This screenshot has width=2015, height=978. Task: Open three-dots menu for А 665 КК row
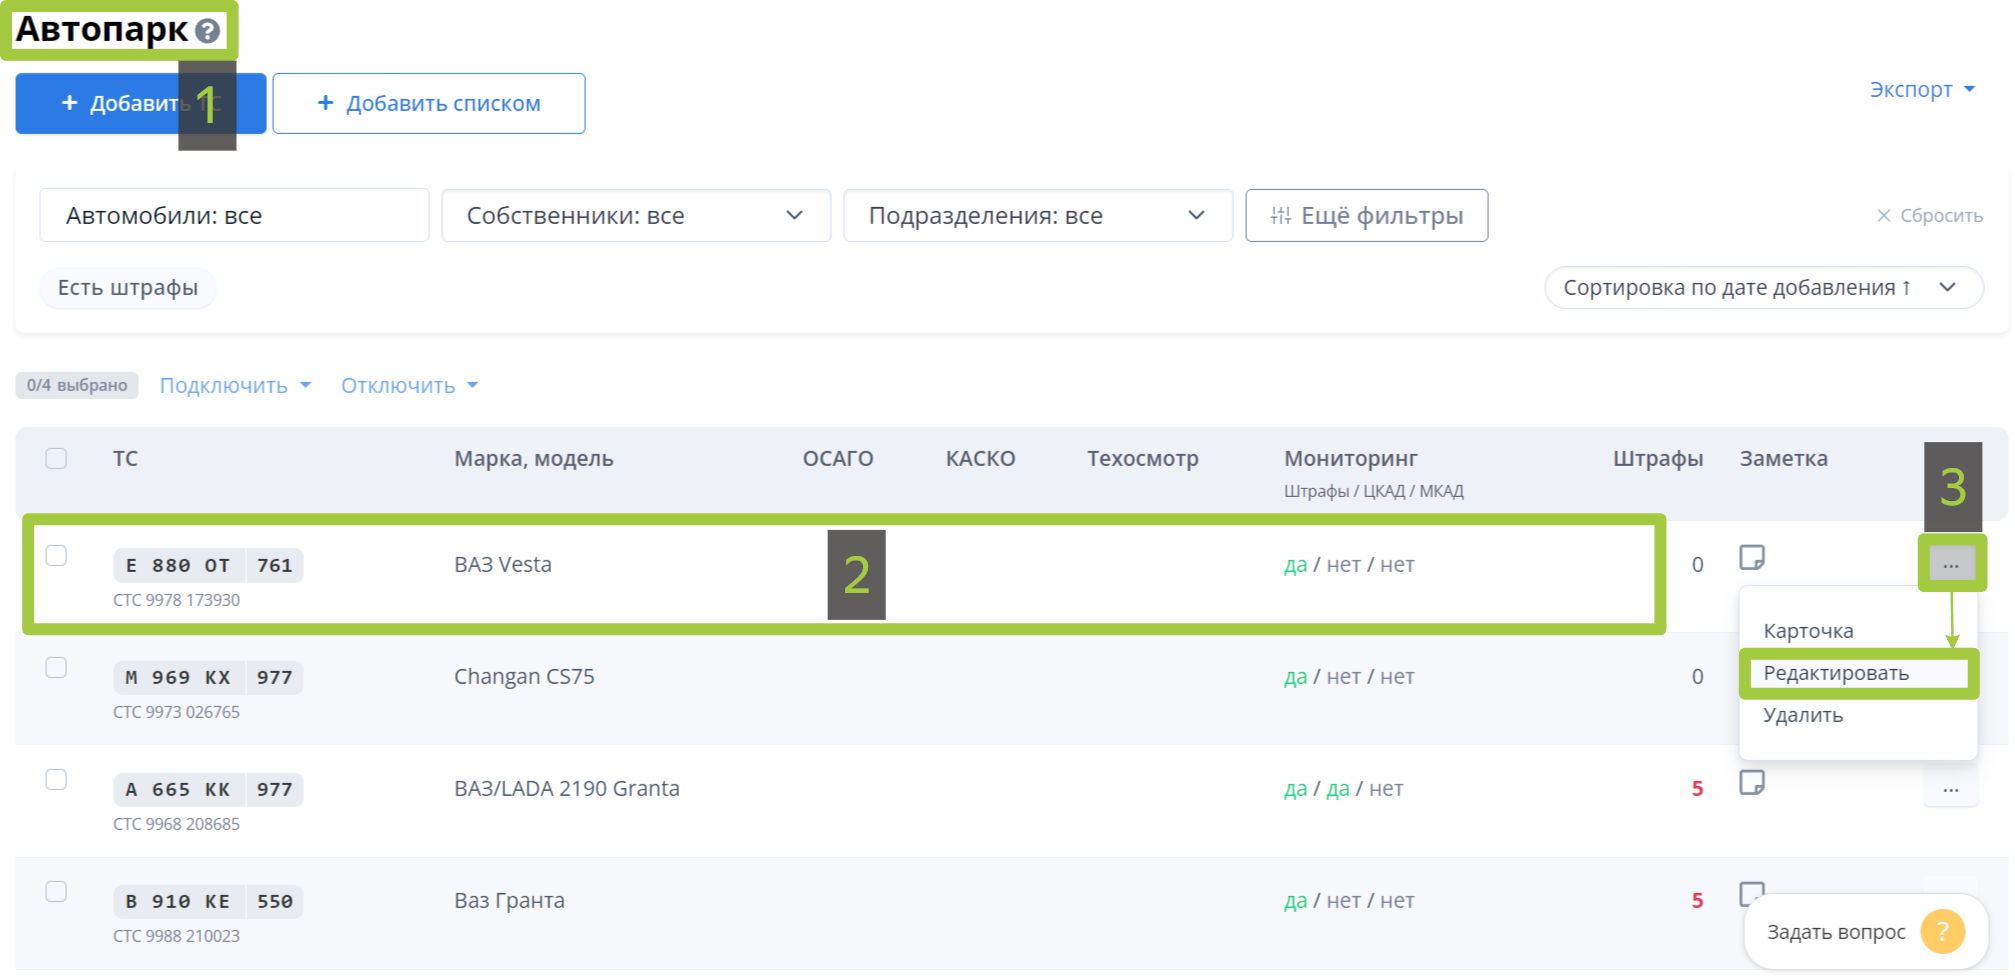click(1950, 789)
